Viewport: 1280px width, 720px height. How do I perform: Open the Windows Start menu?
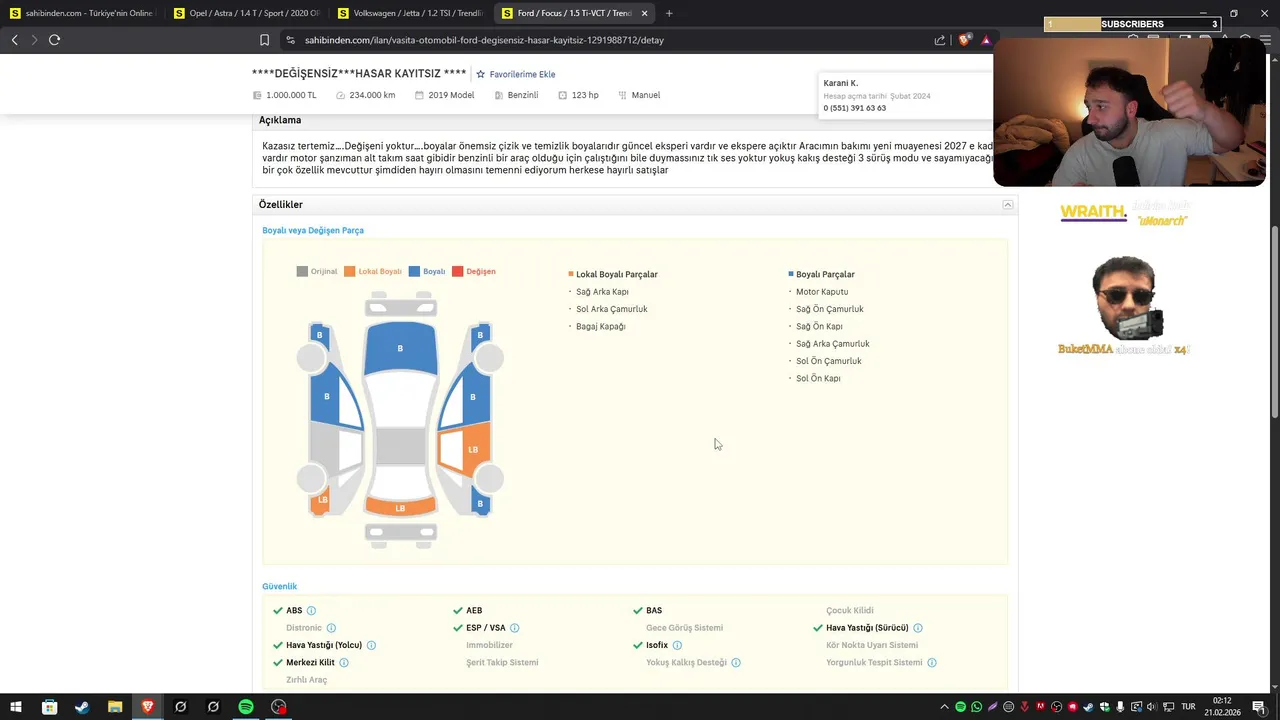click(16, 707)
